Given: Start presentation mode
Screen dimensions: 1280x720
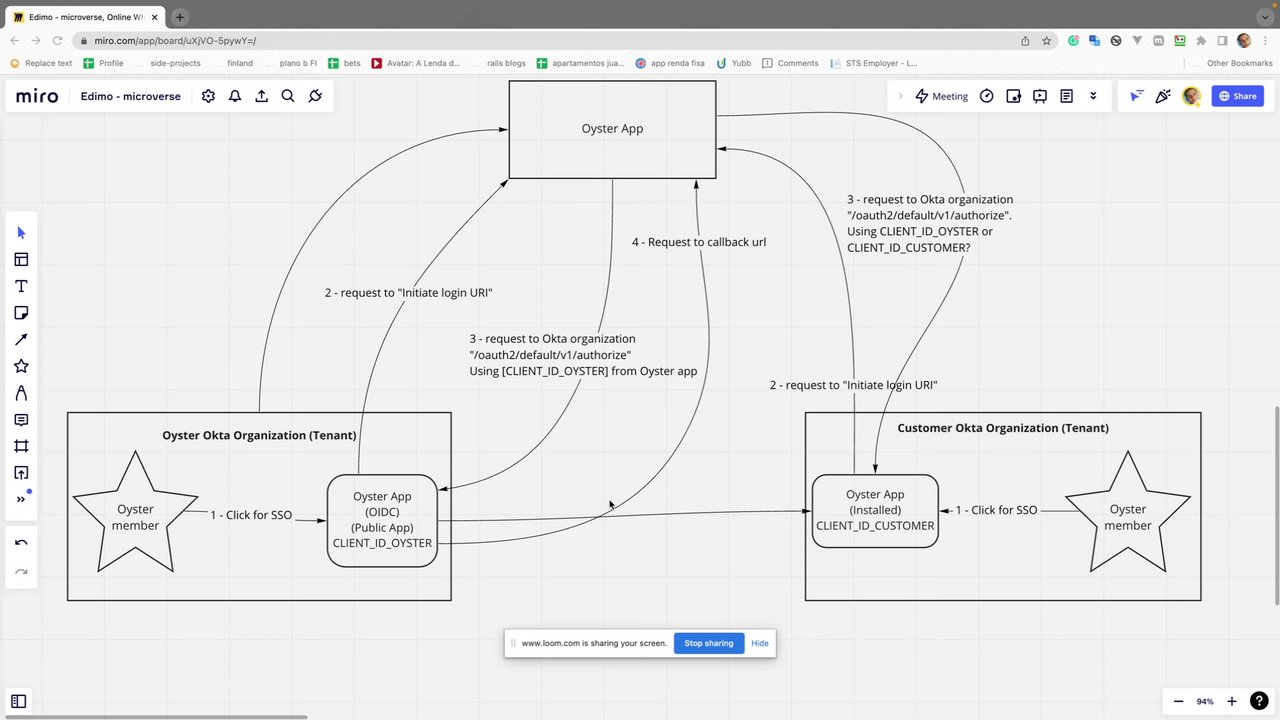Looking at the screenshot, I should click(1040, 96).
